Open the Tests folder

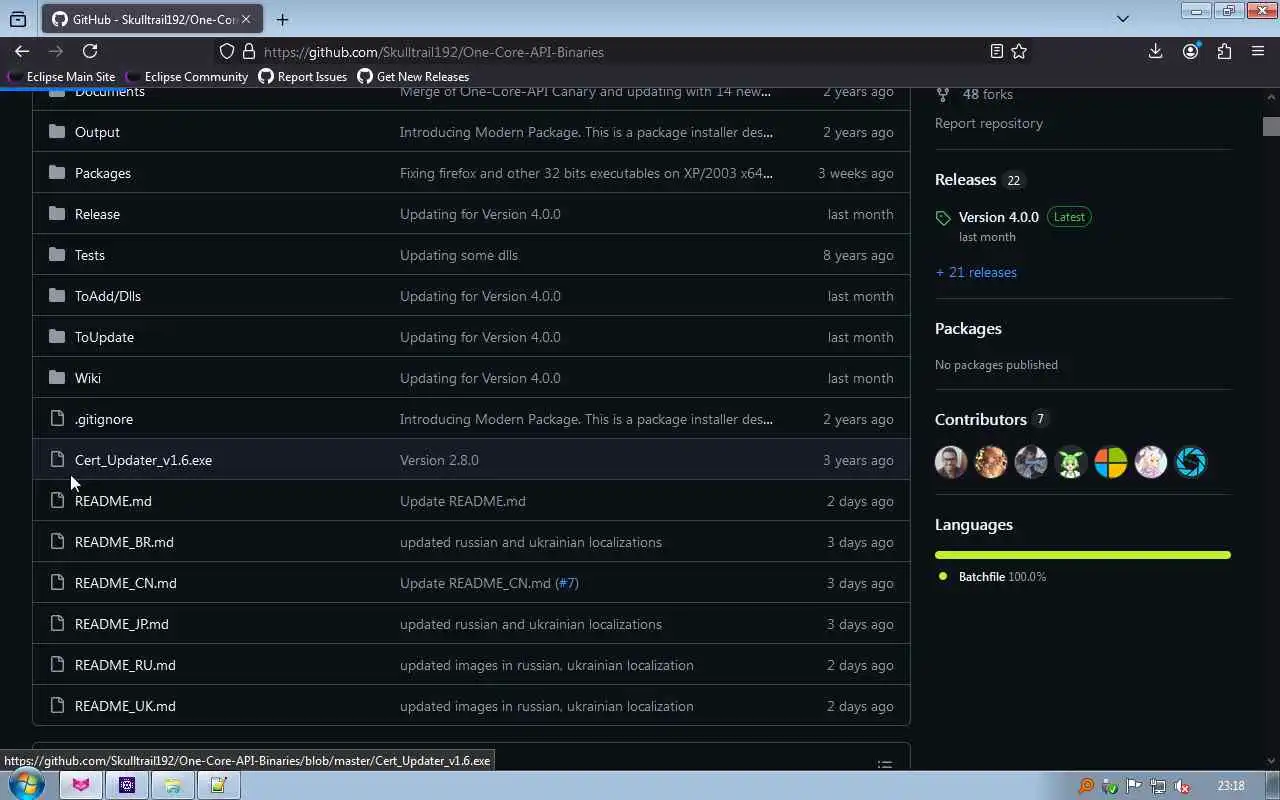pos(90,255)
